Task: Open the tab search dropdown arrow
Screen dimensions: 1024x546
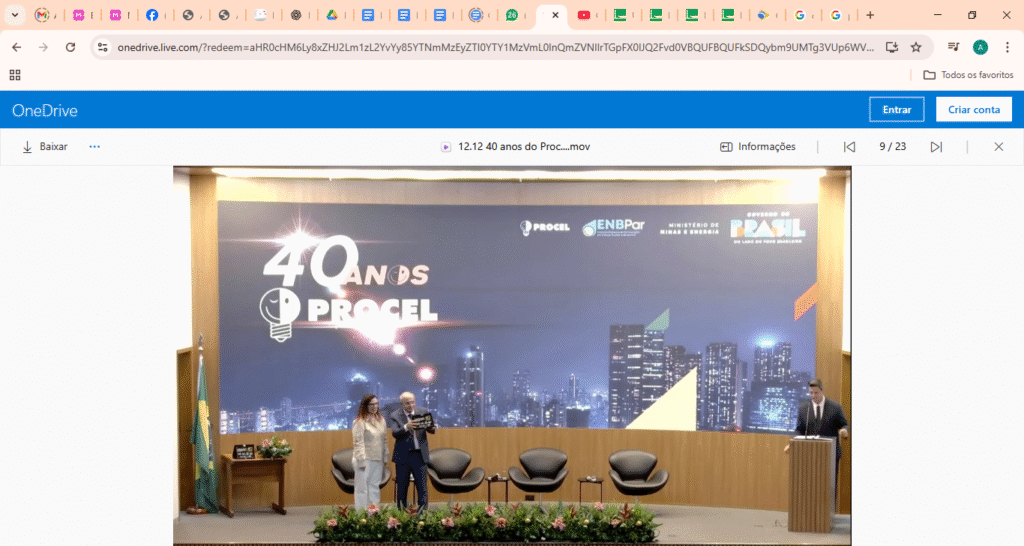Action: tap(15, 15)
